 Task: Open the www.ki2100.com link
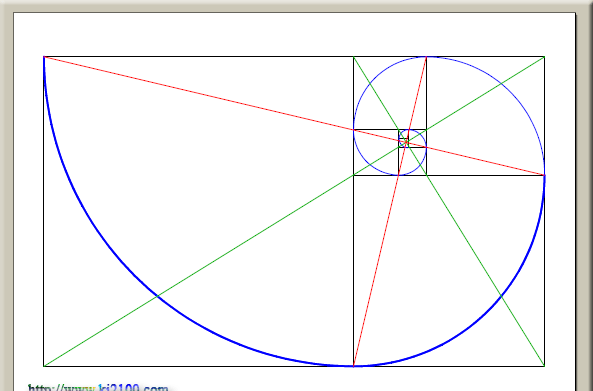(x=98, y=388)
